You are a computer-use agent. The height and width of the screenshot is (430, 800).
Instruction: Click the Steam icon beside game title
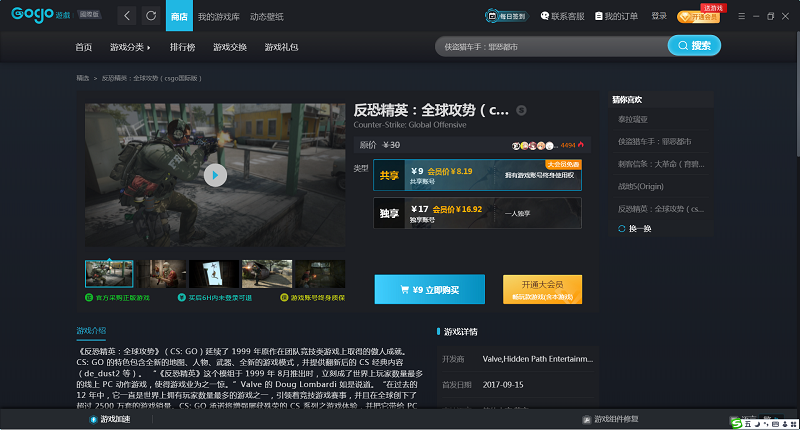(x=521, y=110)
